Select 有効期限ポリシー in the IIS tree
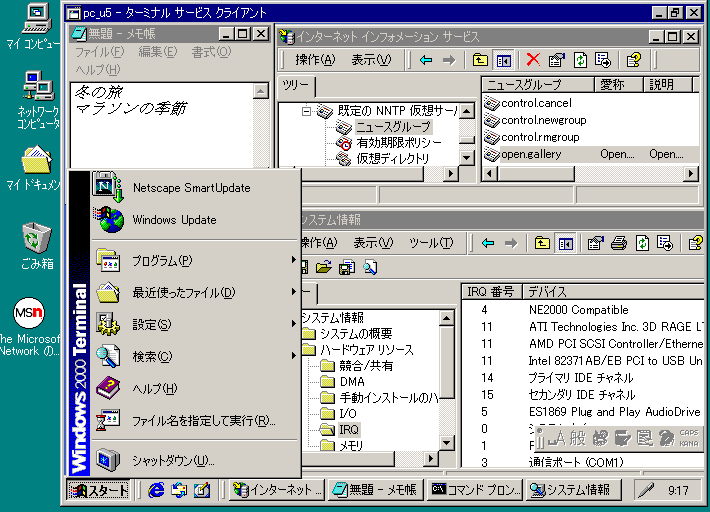This screenshot has height=512, width=710. (x=398, y=143)
